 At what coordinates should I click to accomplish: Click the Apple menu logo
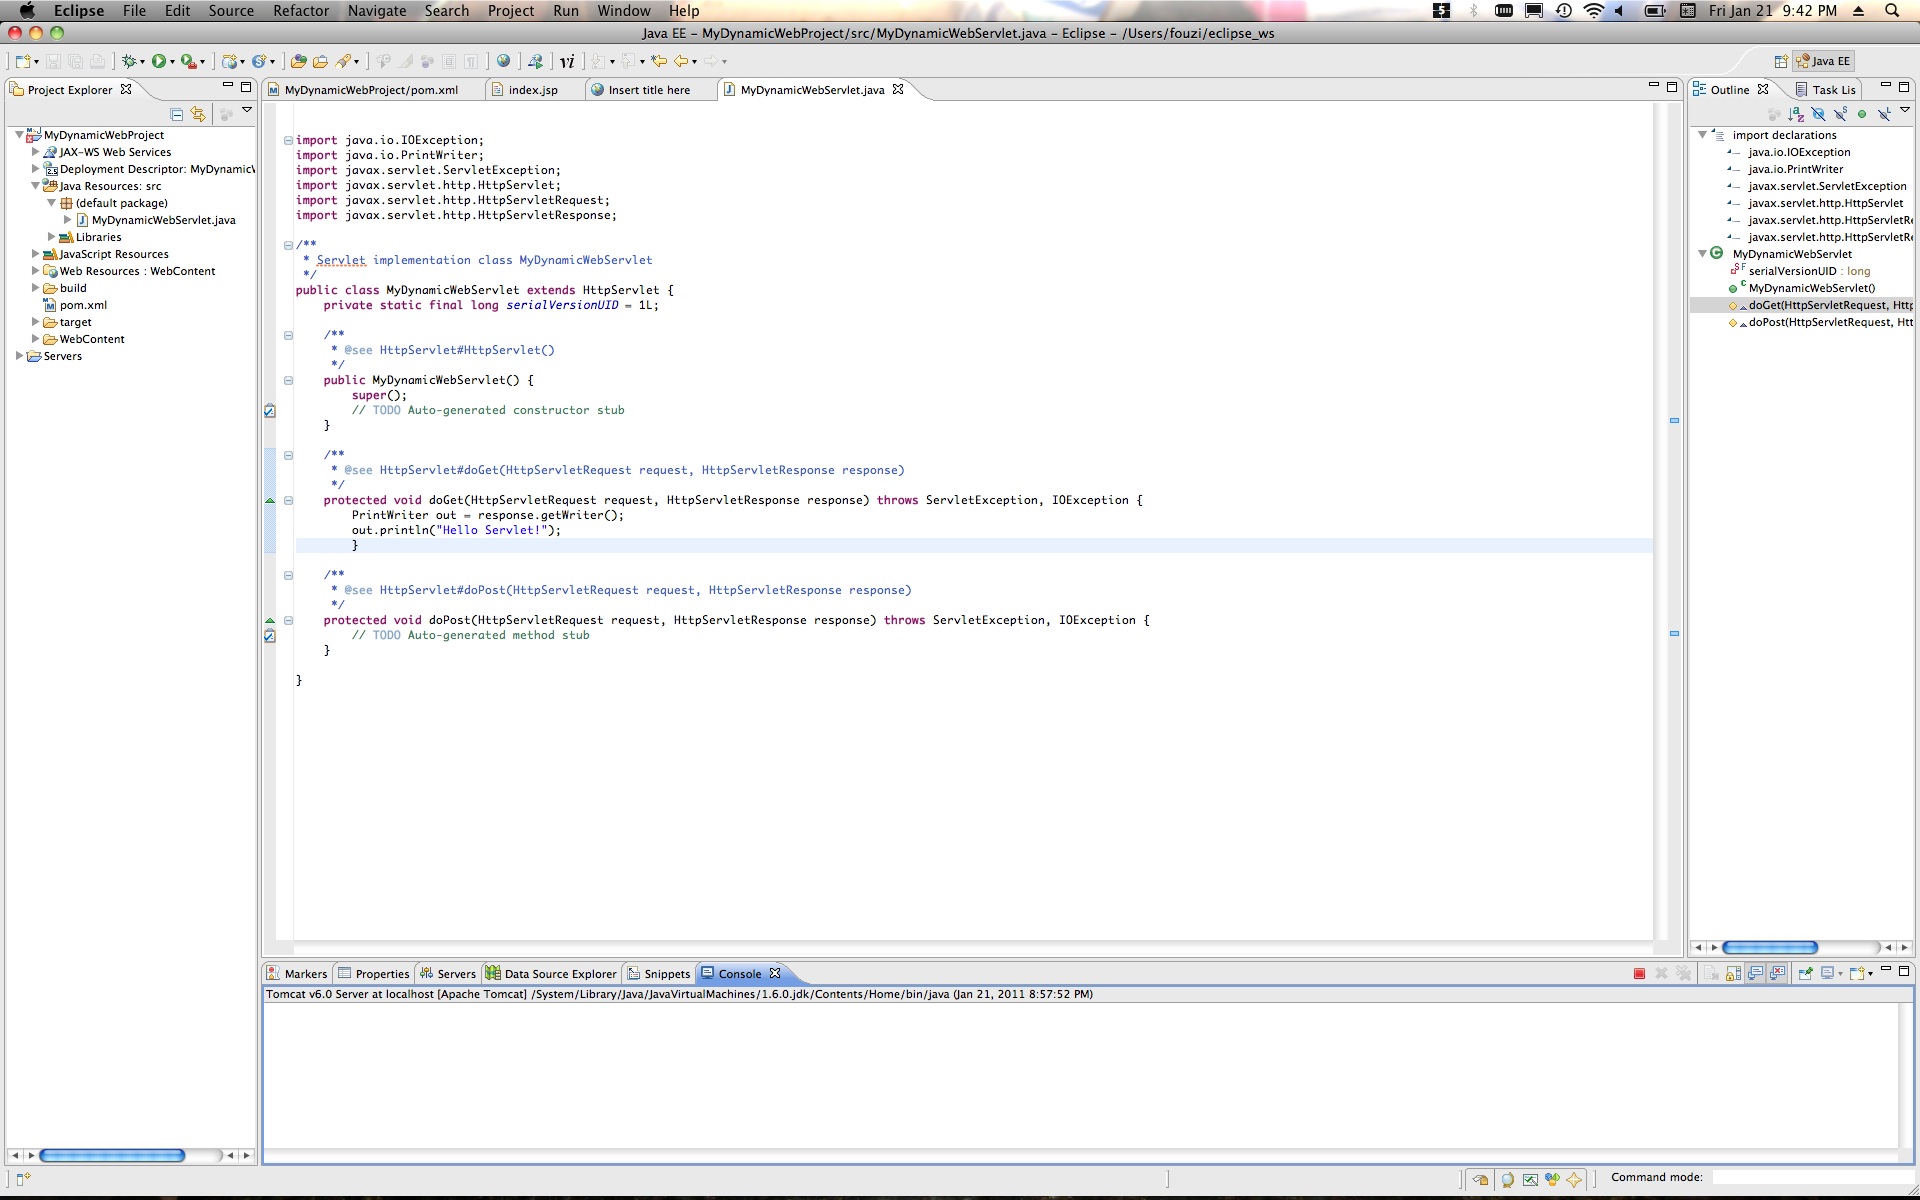click(27, 11)
